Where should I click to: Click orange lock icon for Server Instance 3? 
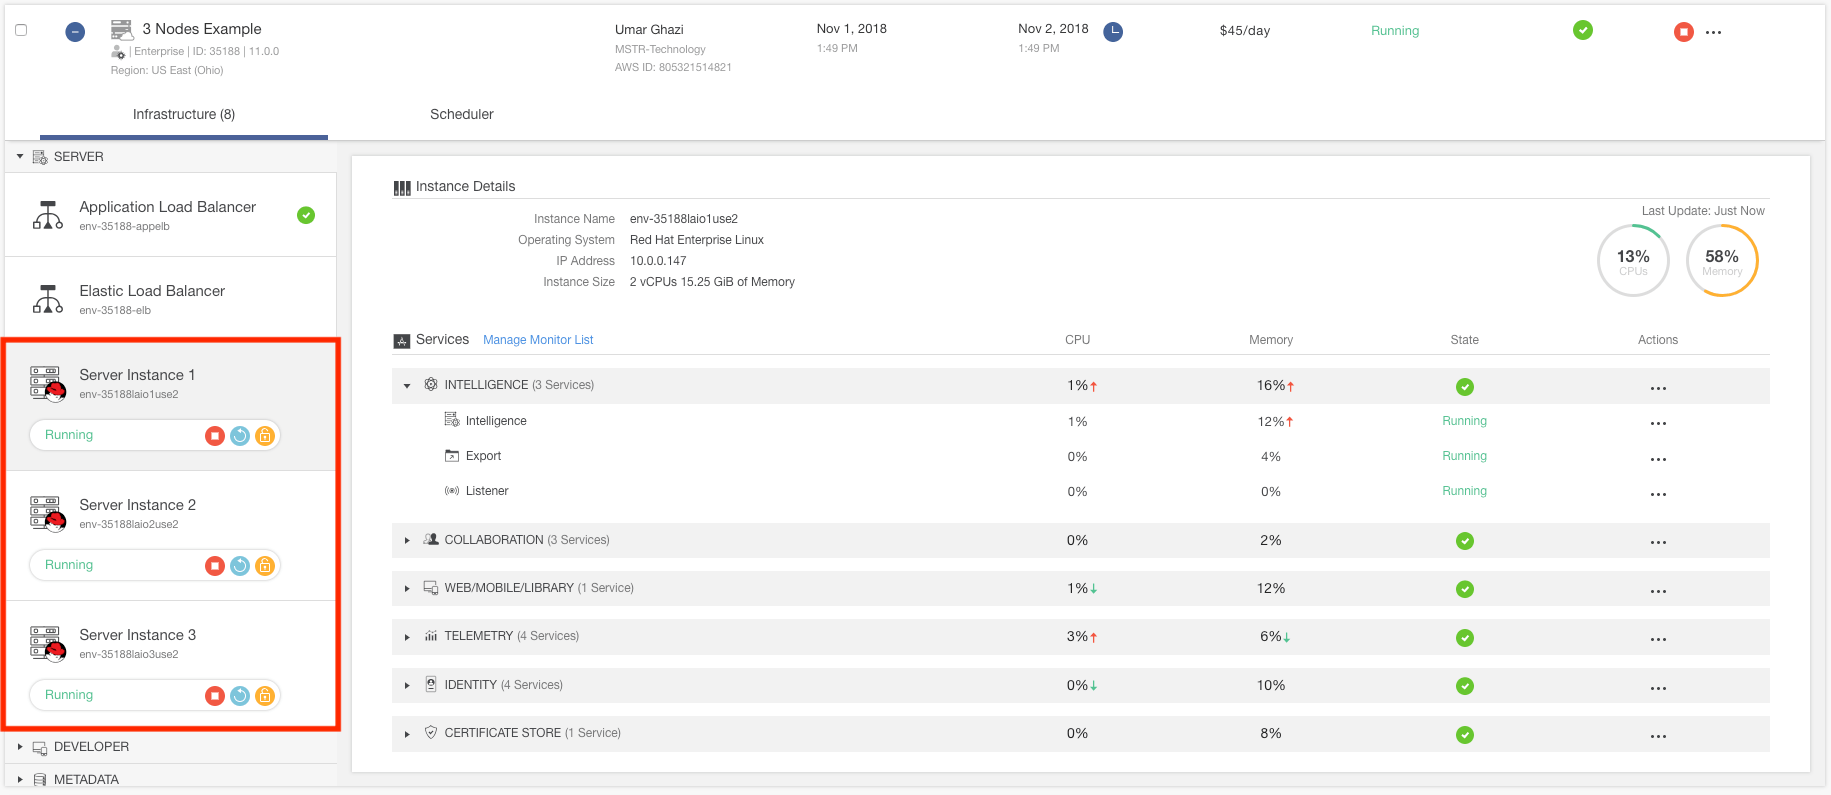(265, 695)
